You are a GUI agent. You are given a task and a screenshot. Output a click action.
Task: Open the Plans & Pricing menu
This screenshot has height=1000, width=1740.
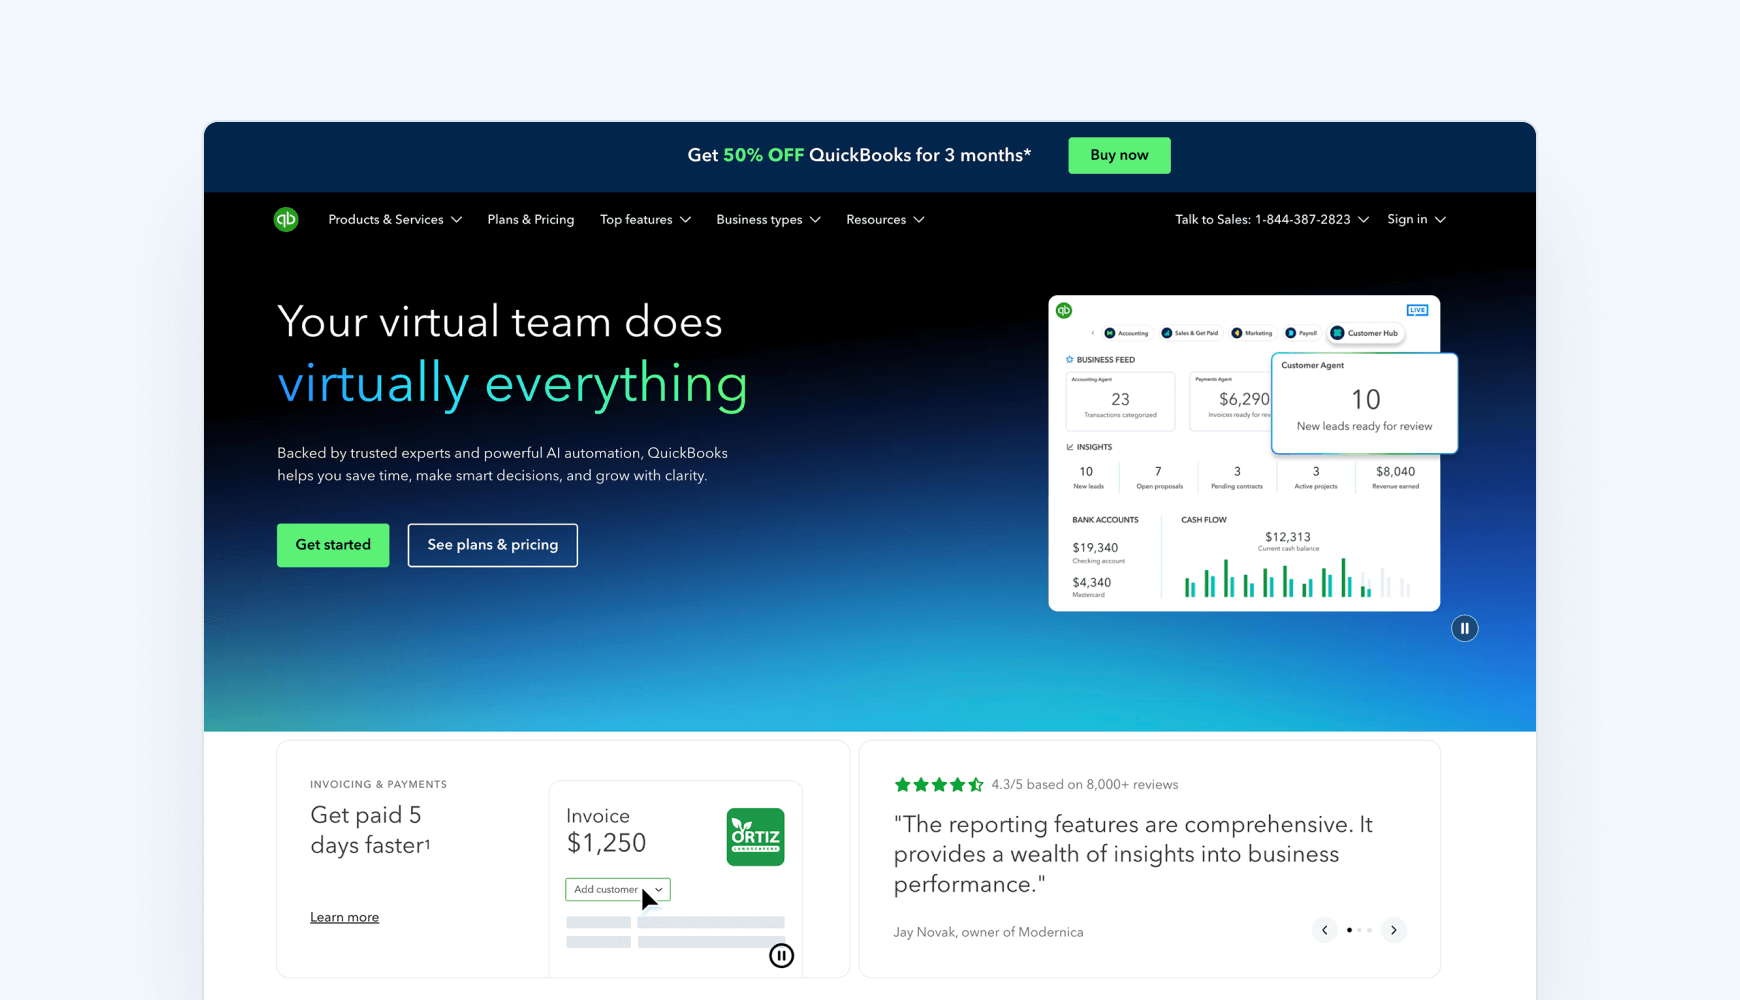[x=530, y=219]
